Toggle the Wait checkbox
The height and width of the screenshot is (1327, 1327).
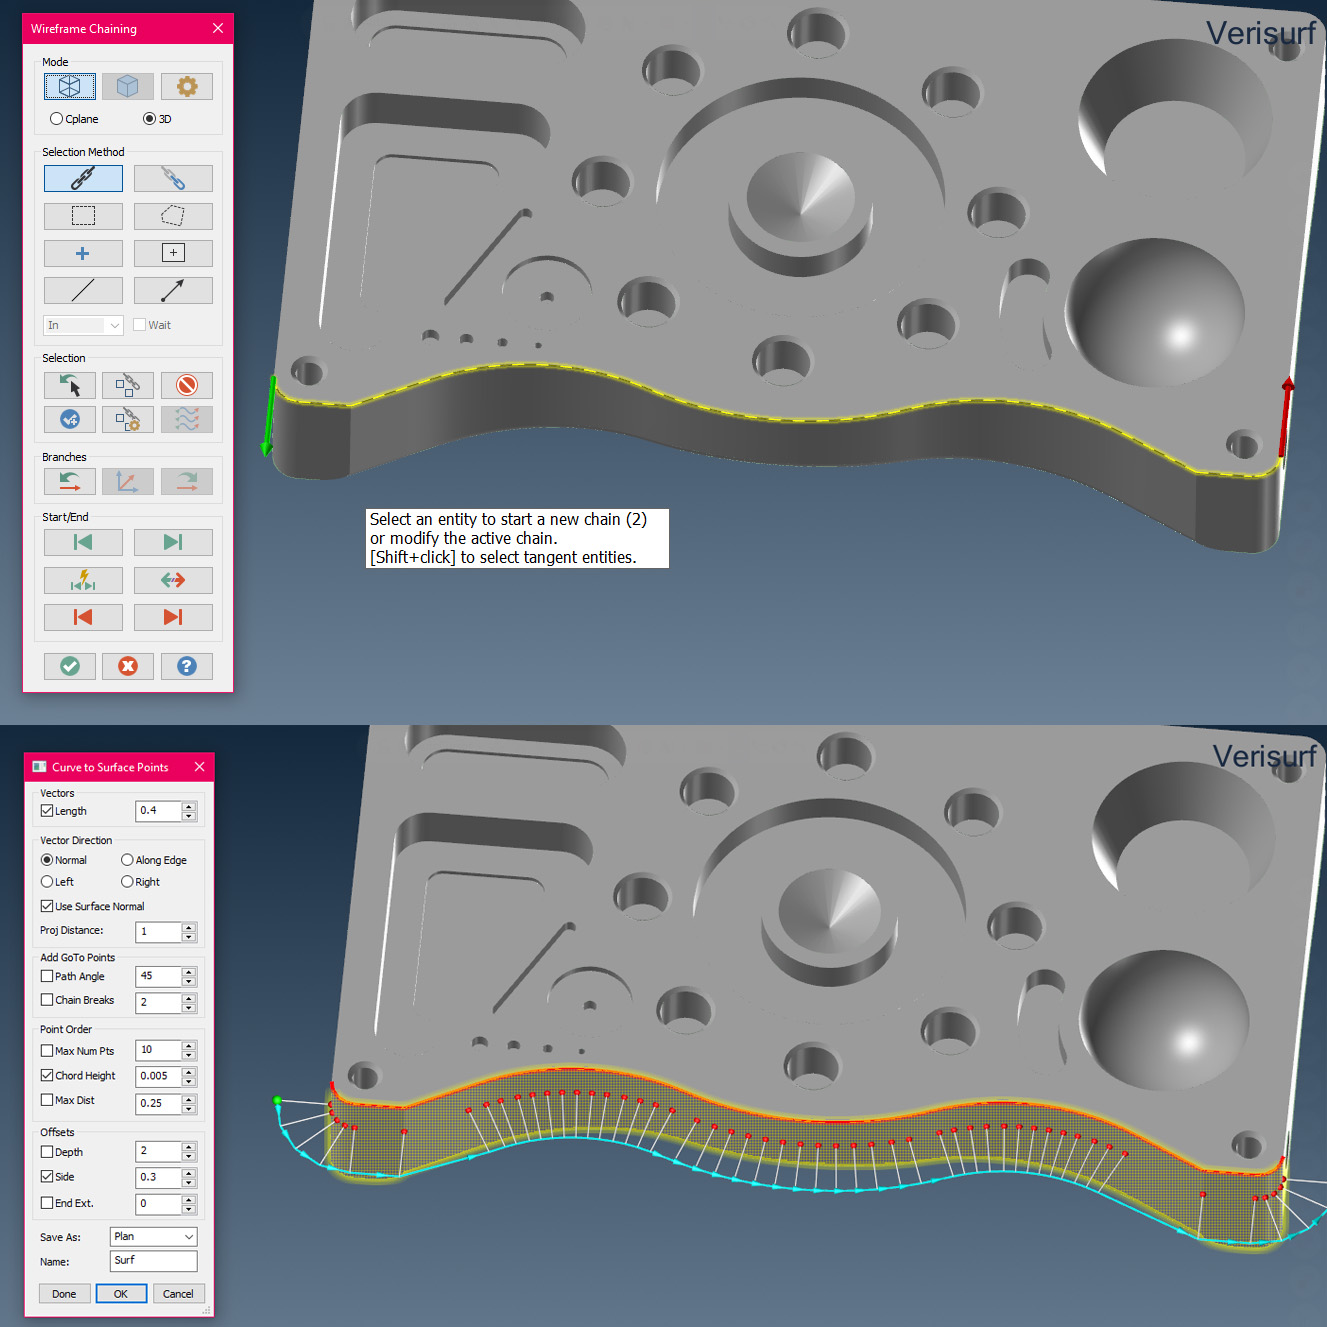tap(140, 325)
